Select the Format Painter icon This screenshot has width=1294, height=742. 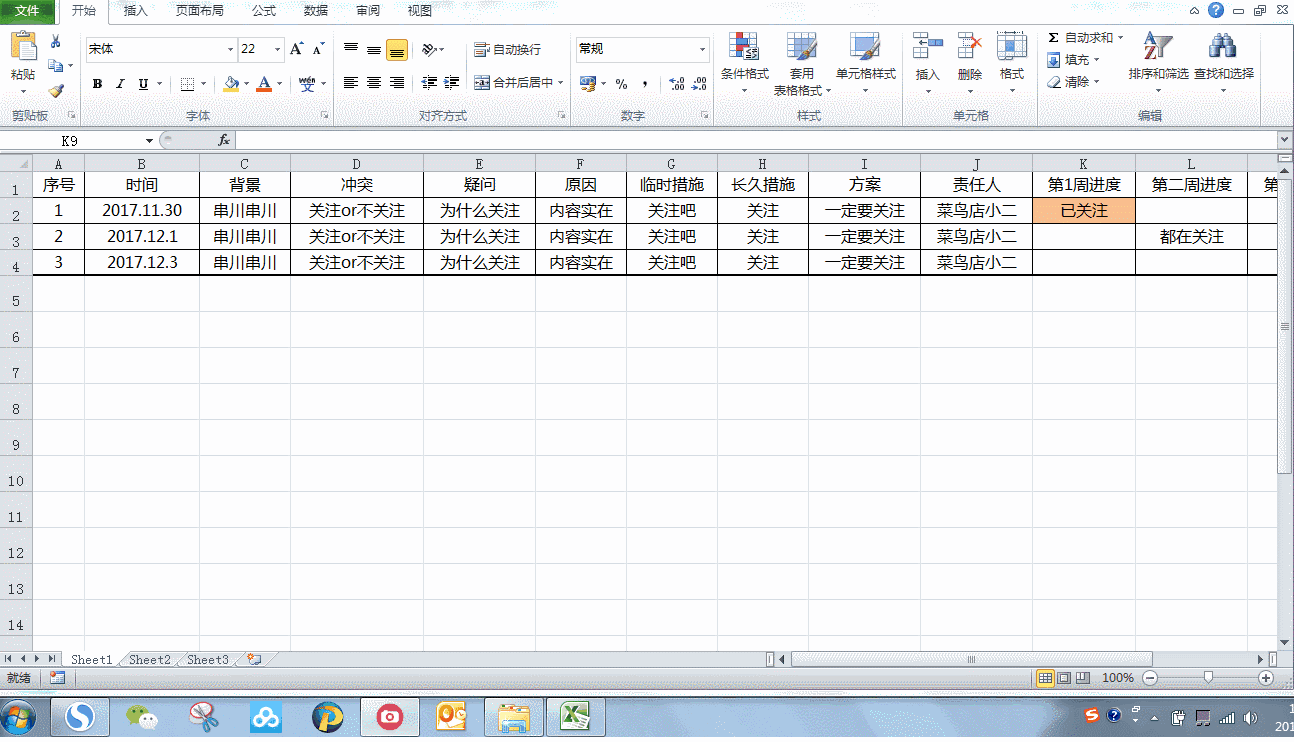tap(57, 89)
